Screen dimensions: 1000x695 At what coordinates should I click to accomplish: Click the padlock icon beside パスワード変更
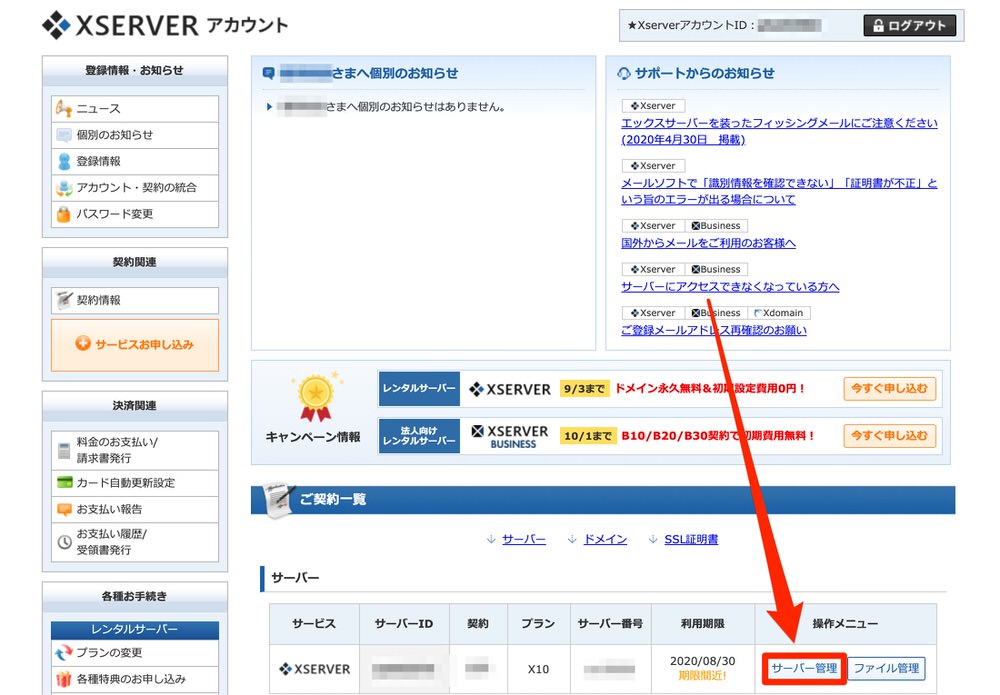click(63, 214)
